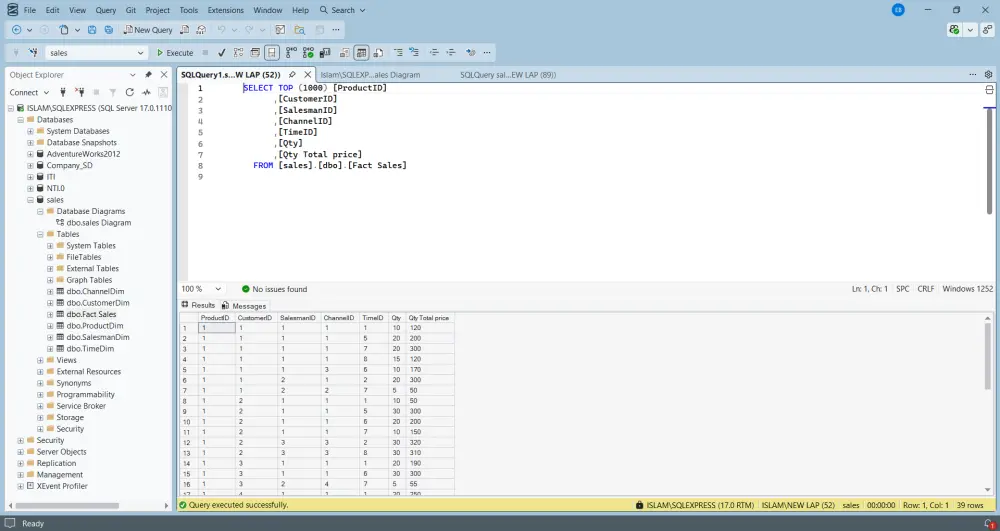Image resolution: width=1000 pixels, height=531 pixels.
Task: Click the Copilot icon in the top right
Action: [x=954, y=30]
